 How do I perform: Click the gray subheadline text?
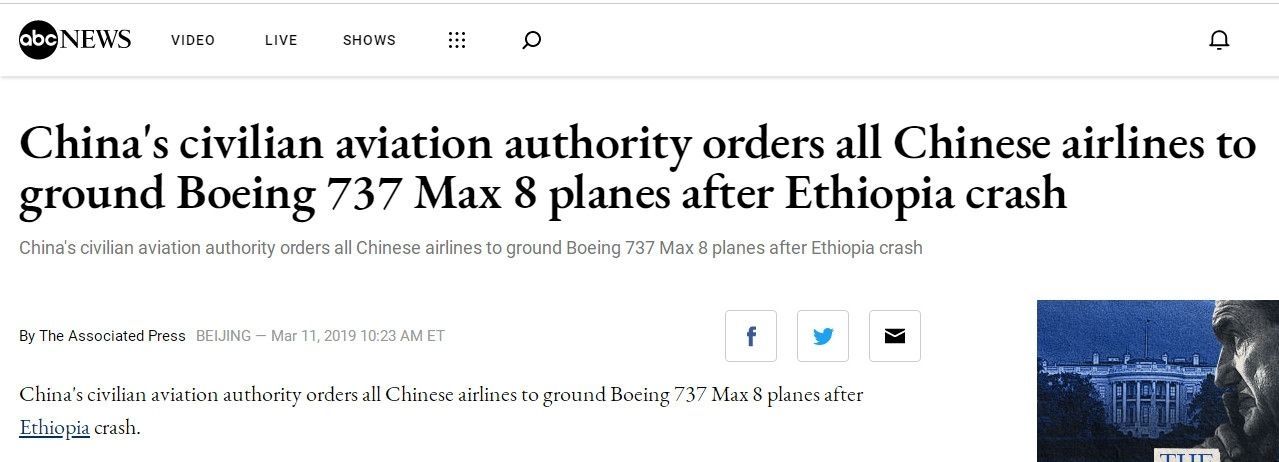pos(470,248)
